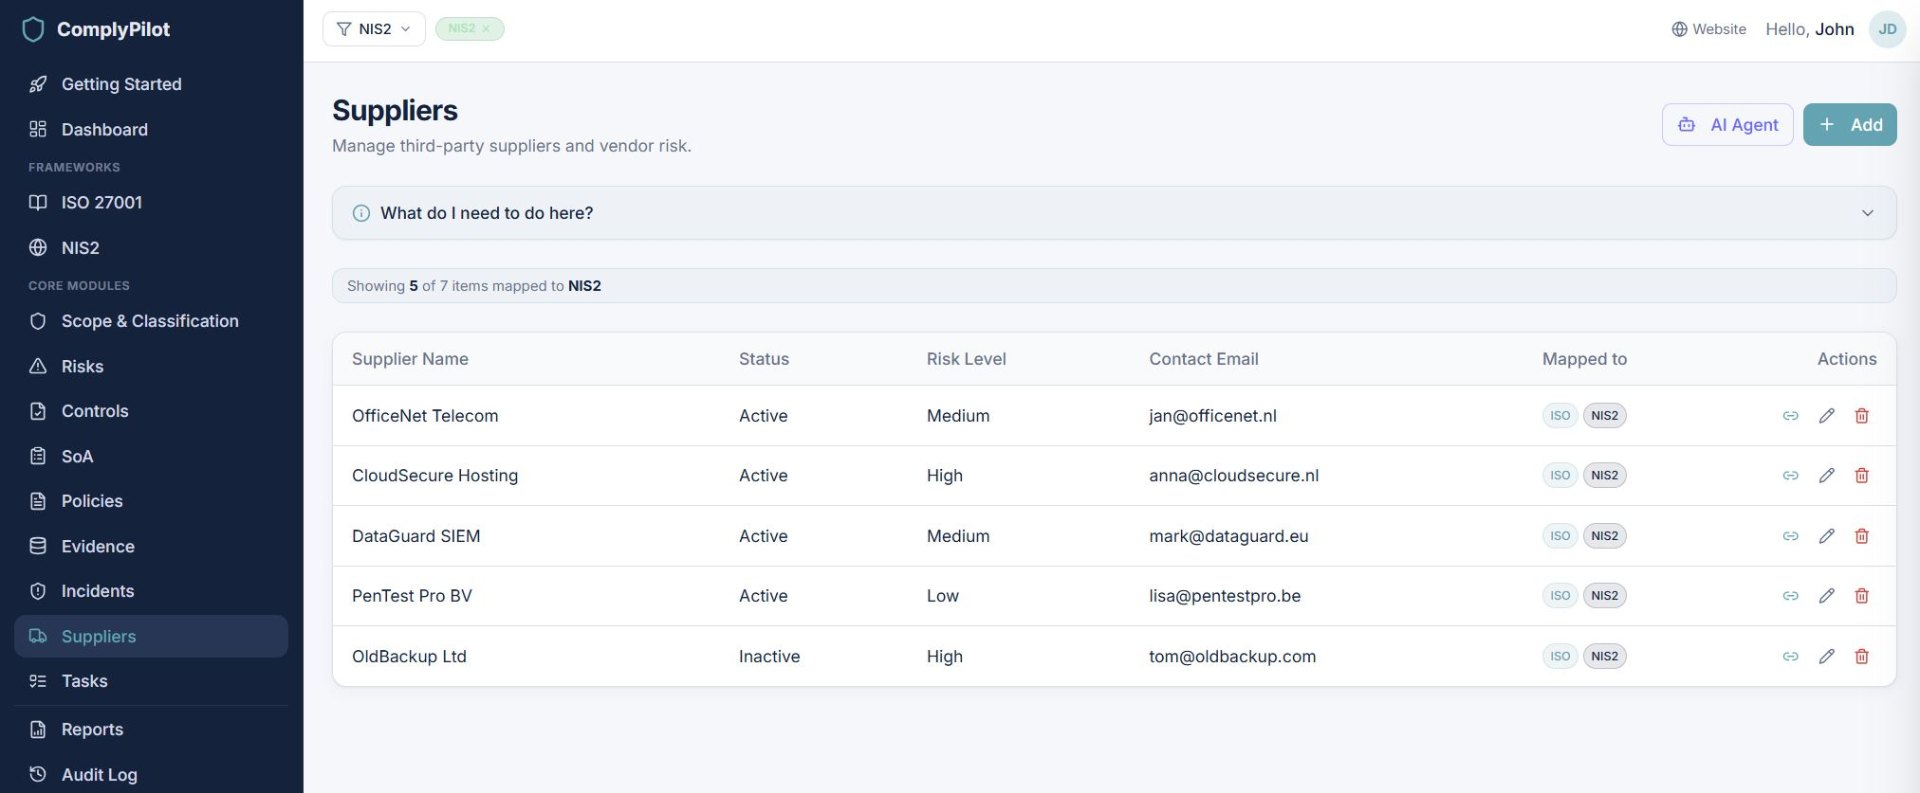Delete the PenTest Pro BV supplier
This screenshot has width=1920, height=793.
[1861, 596]
